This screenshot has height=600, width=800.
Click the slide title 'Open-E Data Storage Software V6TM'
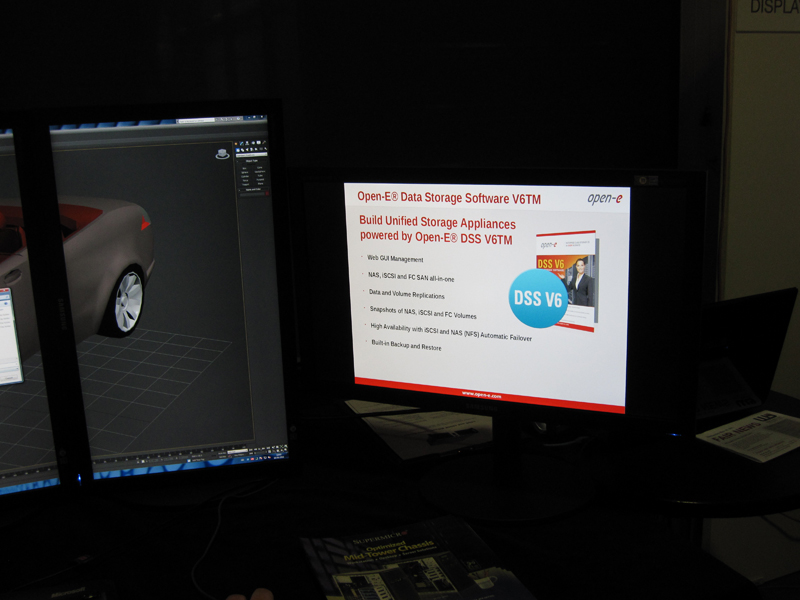pos(449,197)
